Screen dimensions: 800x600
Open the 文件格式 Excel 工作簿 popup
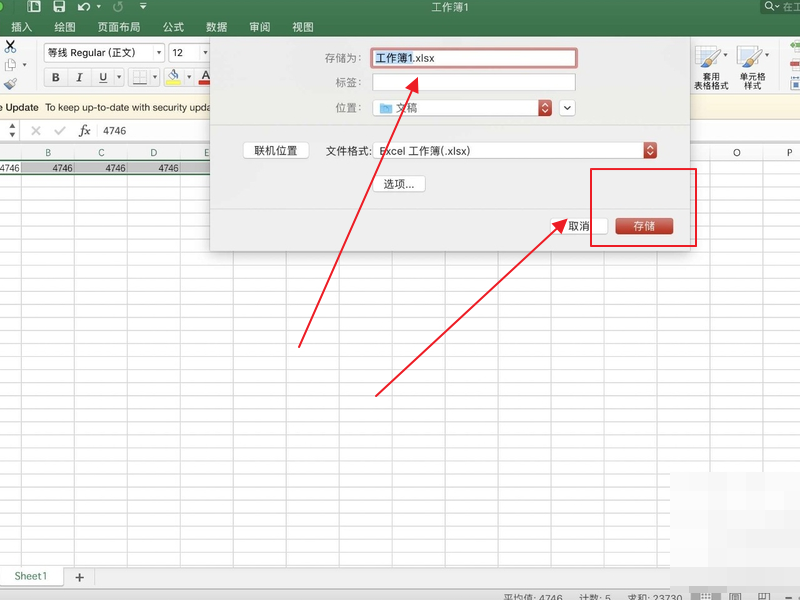coord(515,151)
